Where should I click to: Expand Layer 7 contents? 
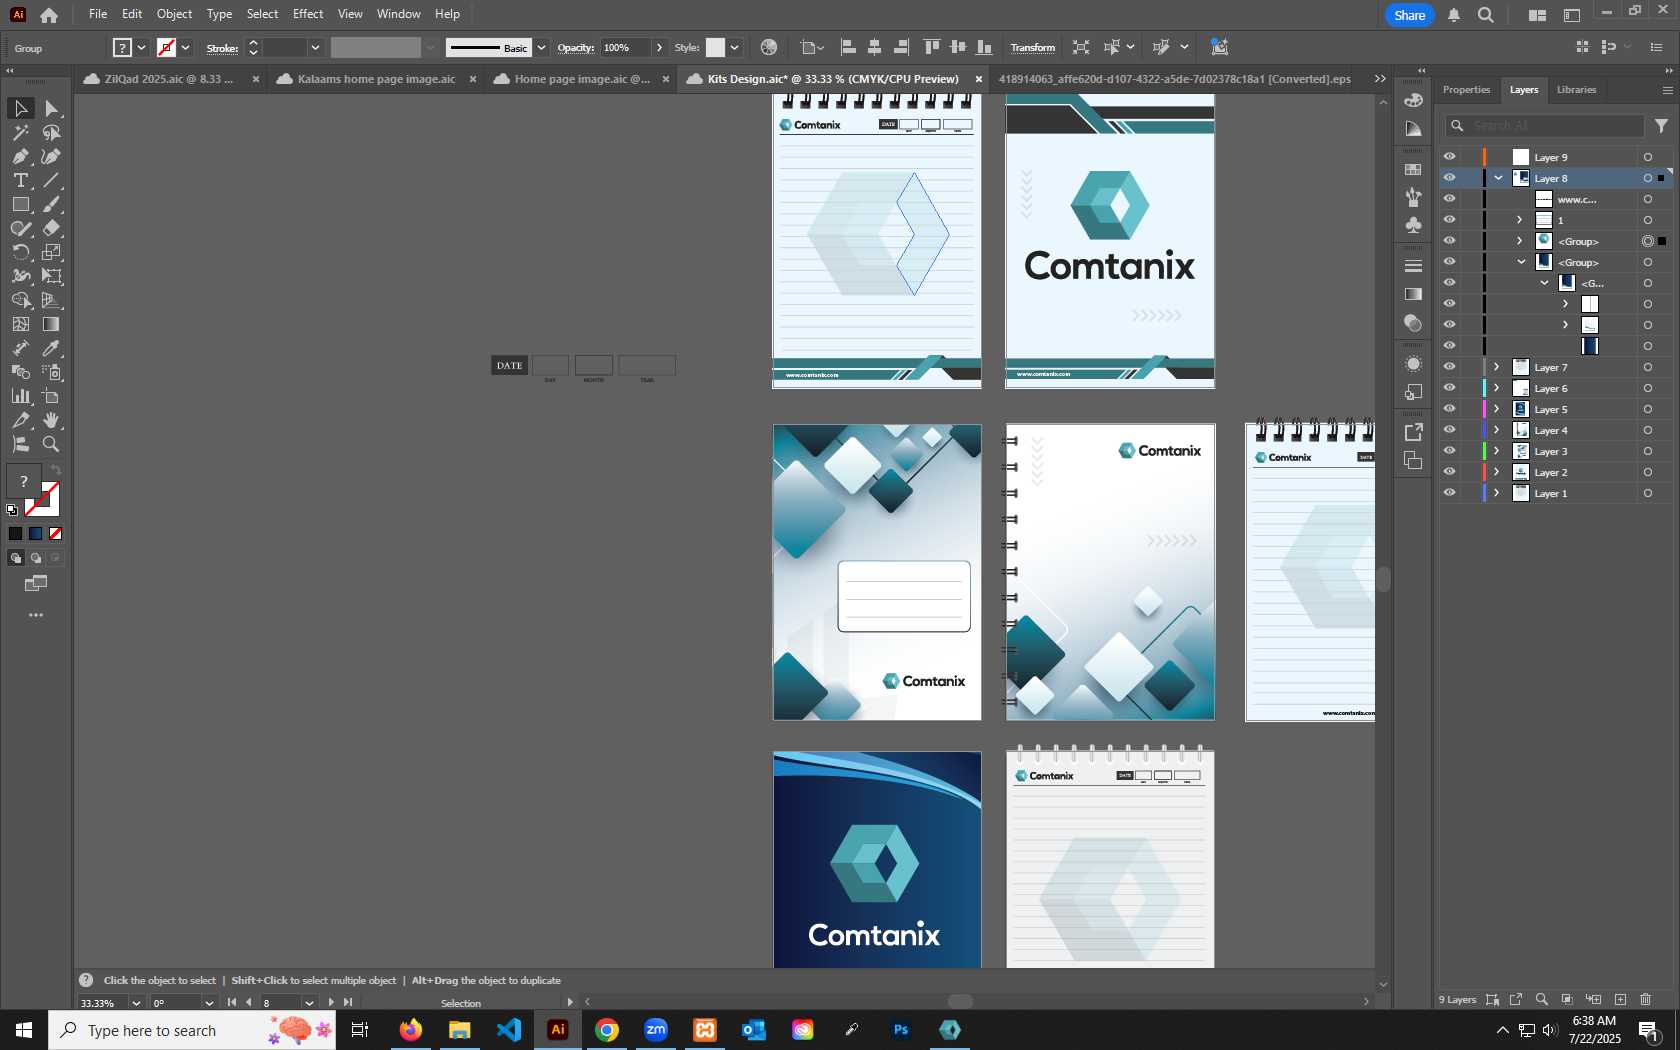tap(1497, 367)
